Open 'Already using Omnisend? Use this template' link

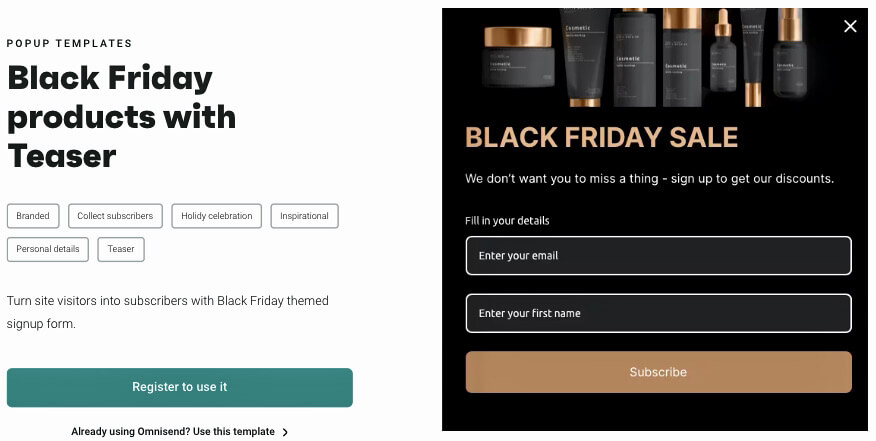tap(172, 432)
